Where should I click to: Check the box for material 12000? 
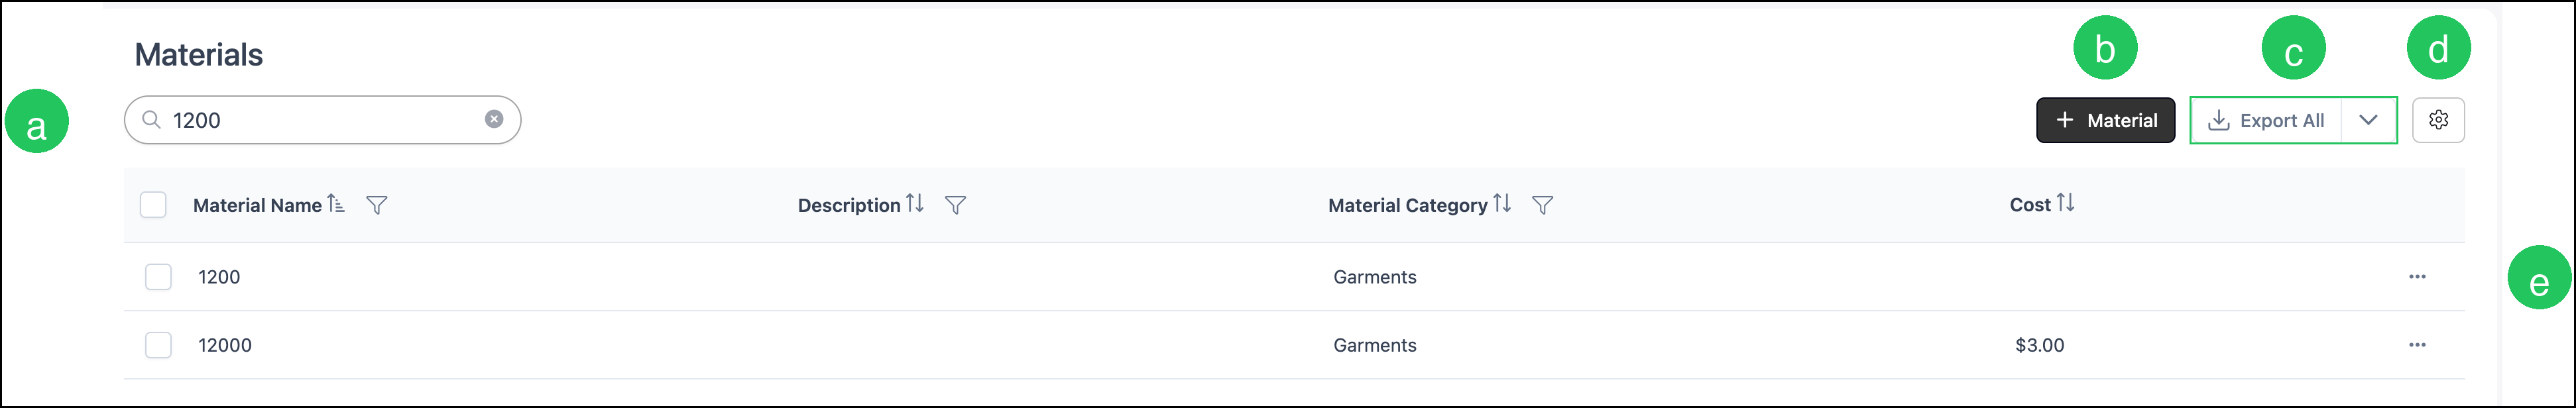click(x=158, y=345)
